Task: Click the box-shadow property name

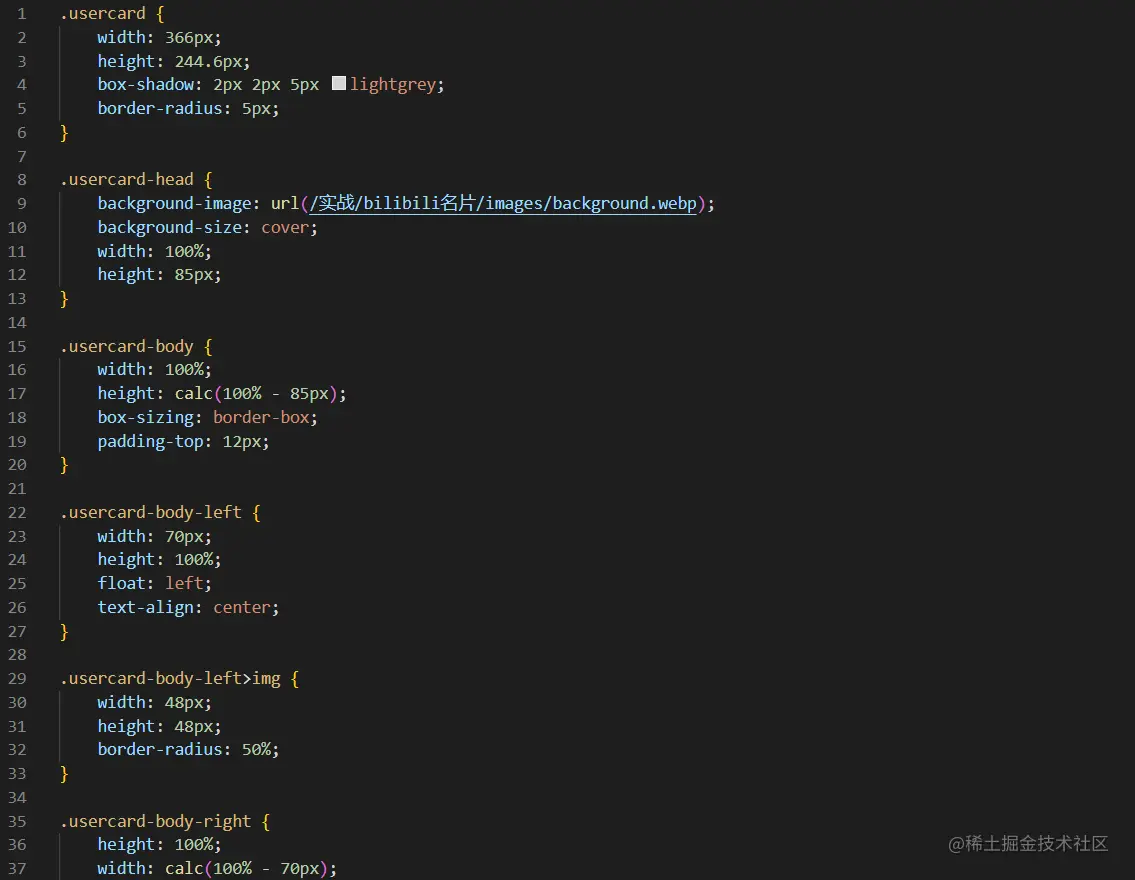Action: tap(145, 85)
